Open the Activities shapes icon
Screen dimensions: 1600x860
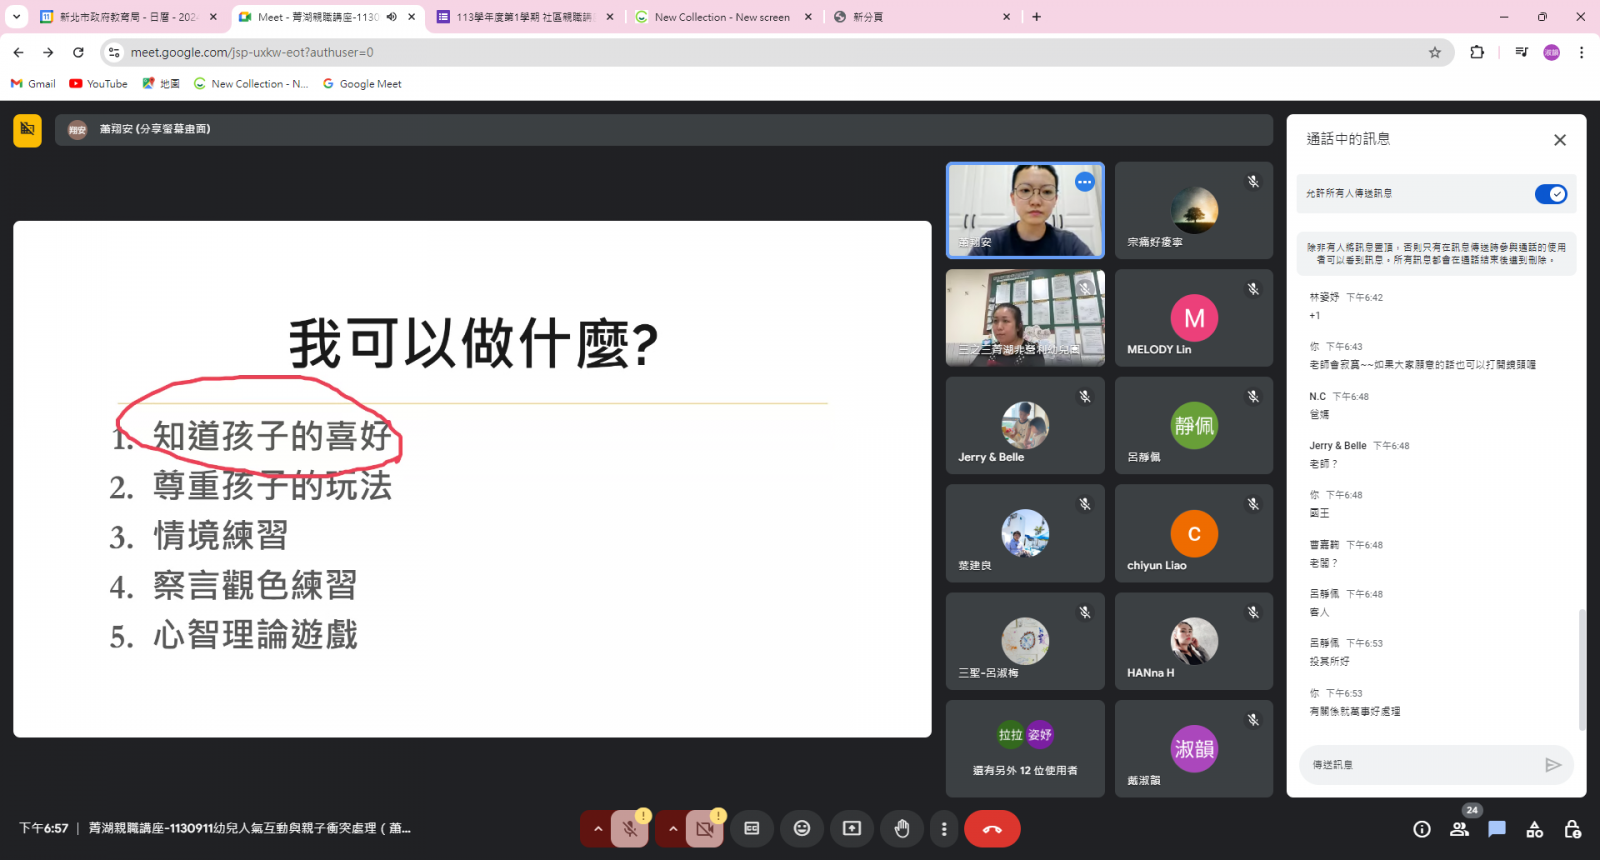click(x=1534, y=829)
